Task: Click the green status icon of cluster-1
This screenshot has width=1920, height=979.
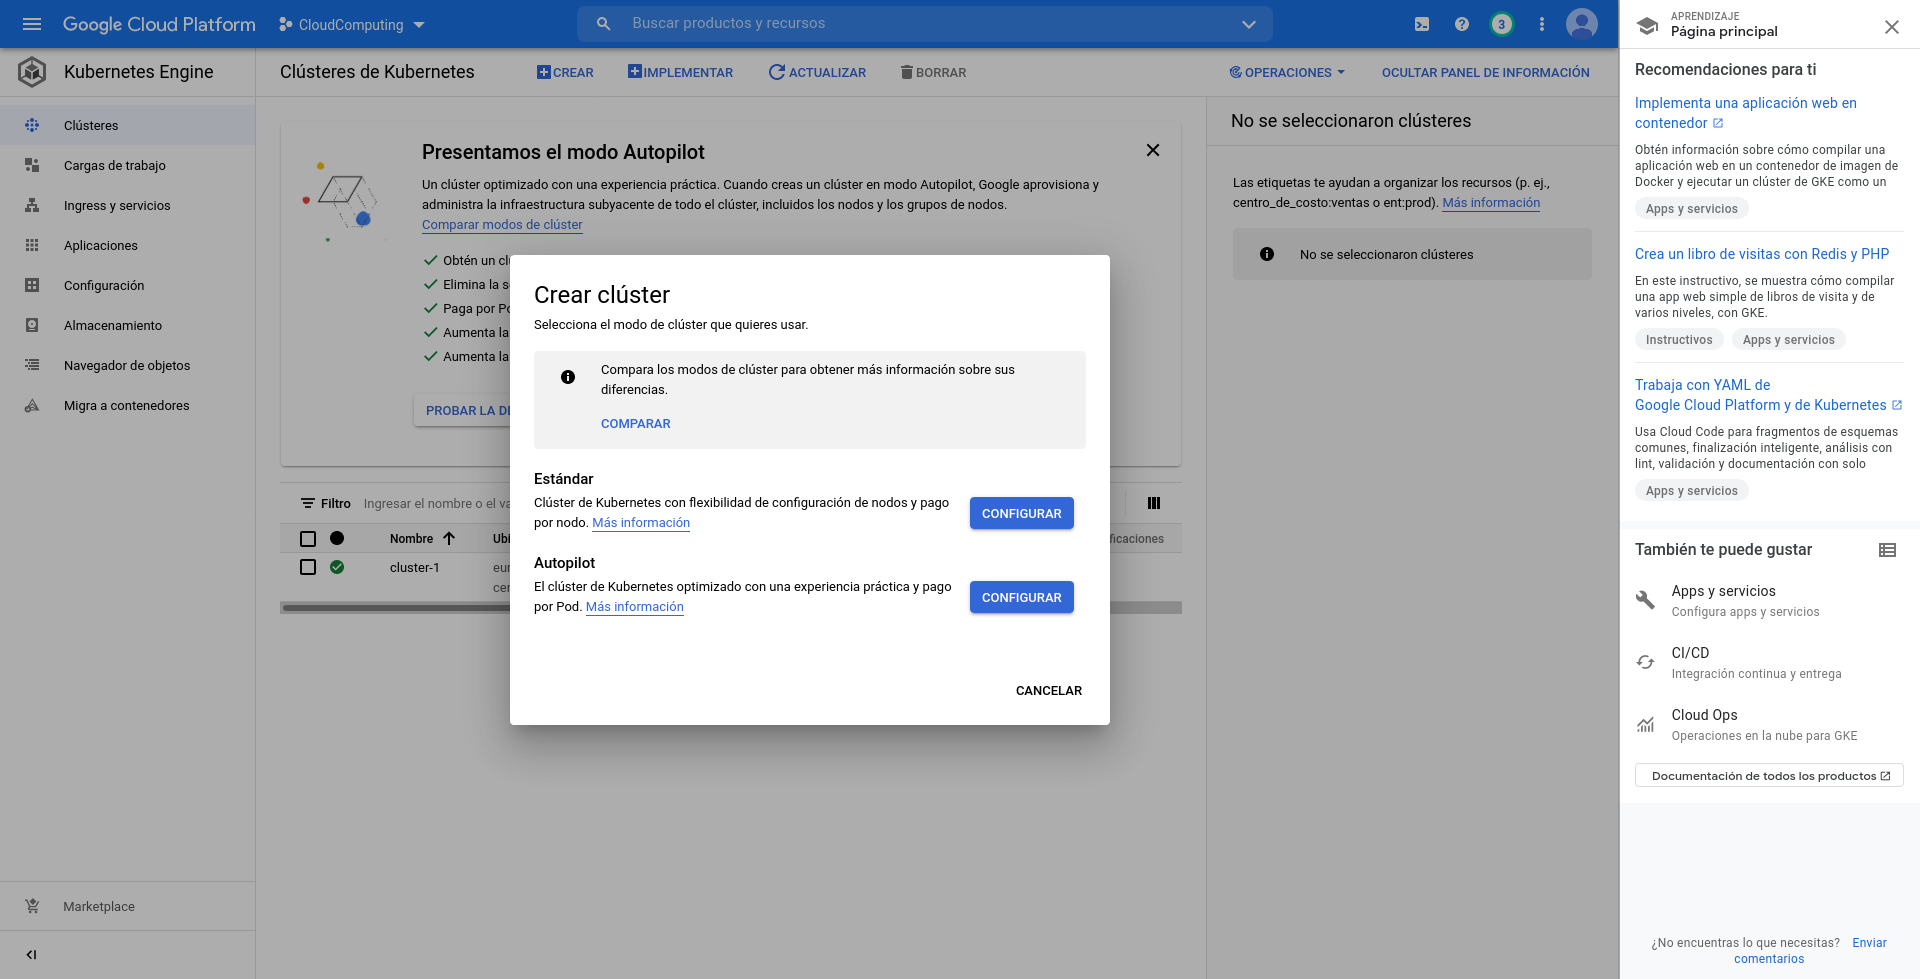Action: [x=337, y=567]
